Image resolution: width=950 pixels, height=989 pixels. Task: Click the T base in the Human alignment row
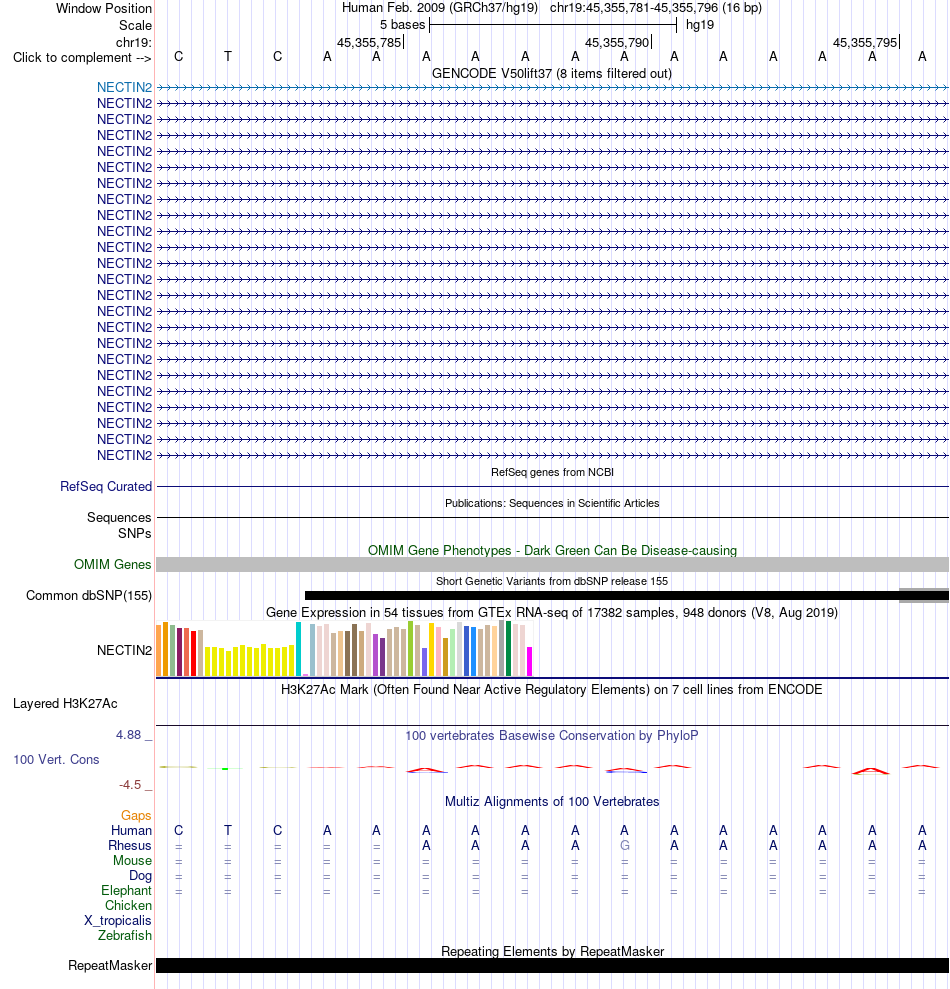pos(228,830)
